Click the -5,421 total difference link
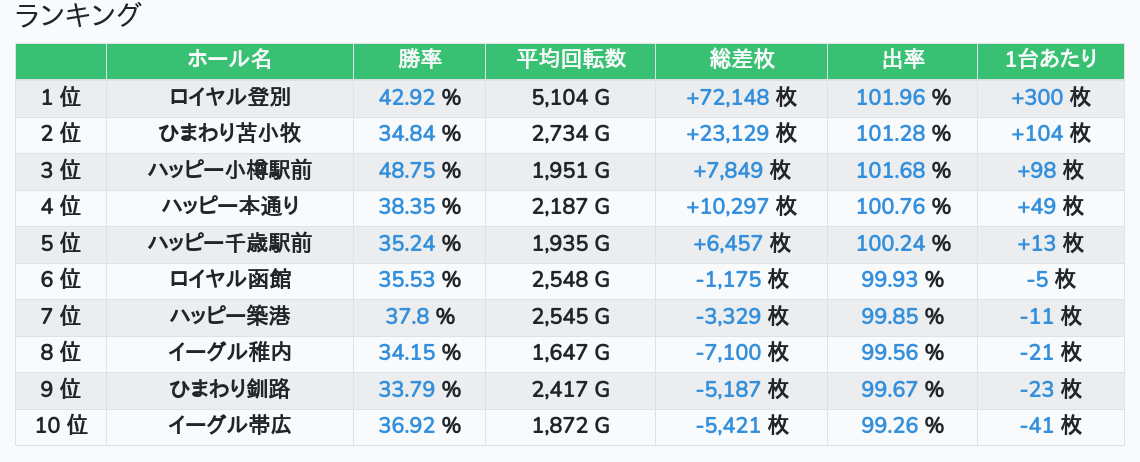 click(x=728, y=426)
